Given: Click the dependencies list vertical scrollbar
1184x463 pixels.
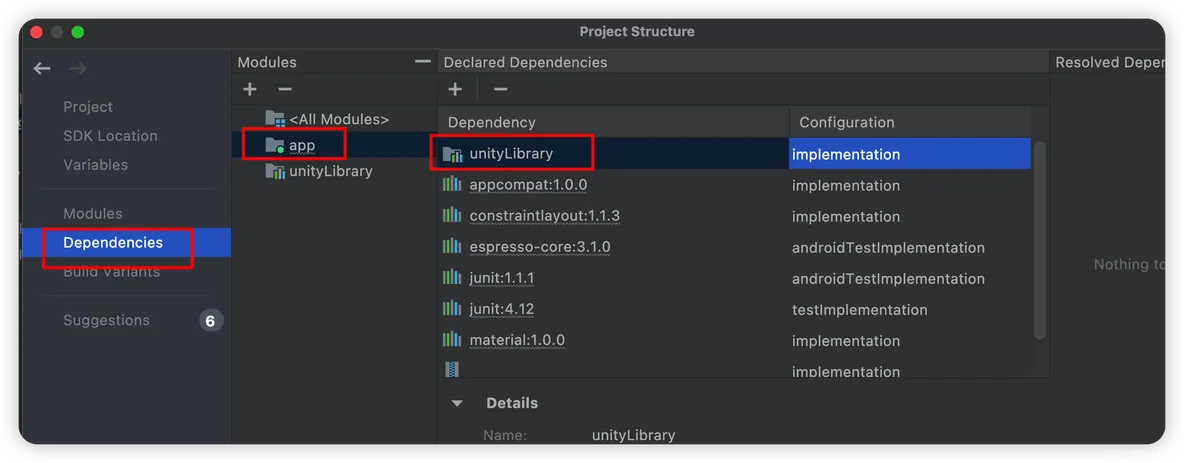Looking at the screenshot, I should point(1040,240).
